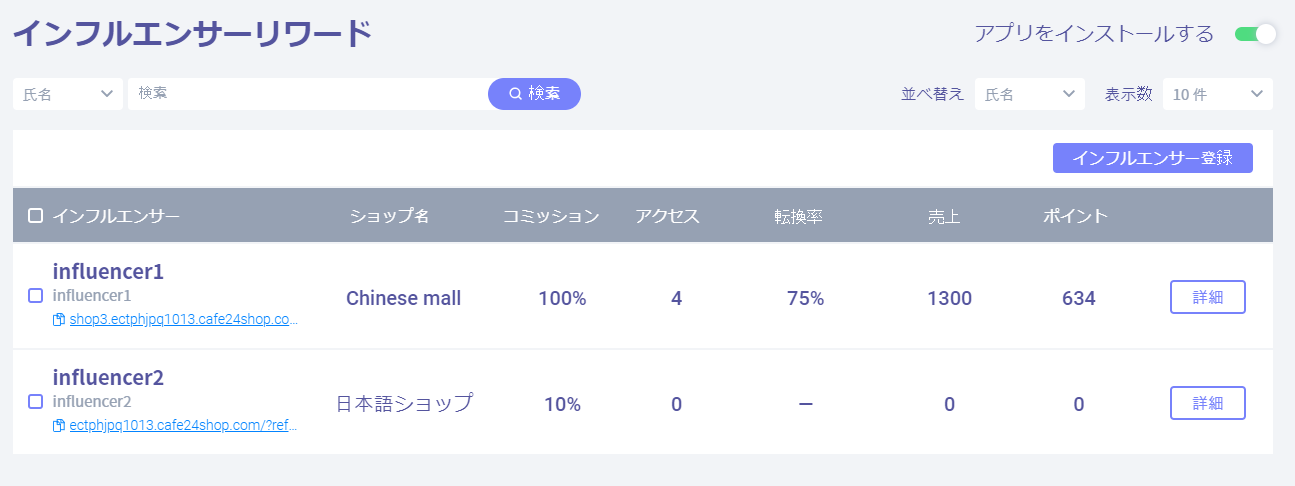Open the shop3.ectphjpq1013.cafe24shop link

coord(184,320)
